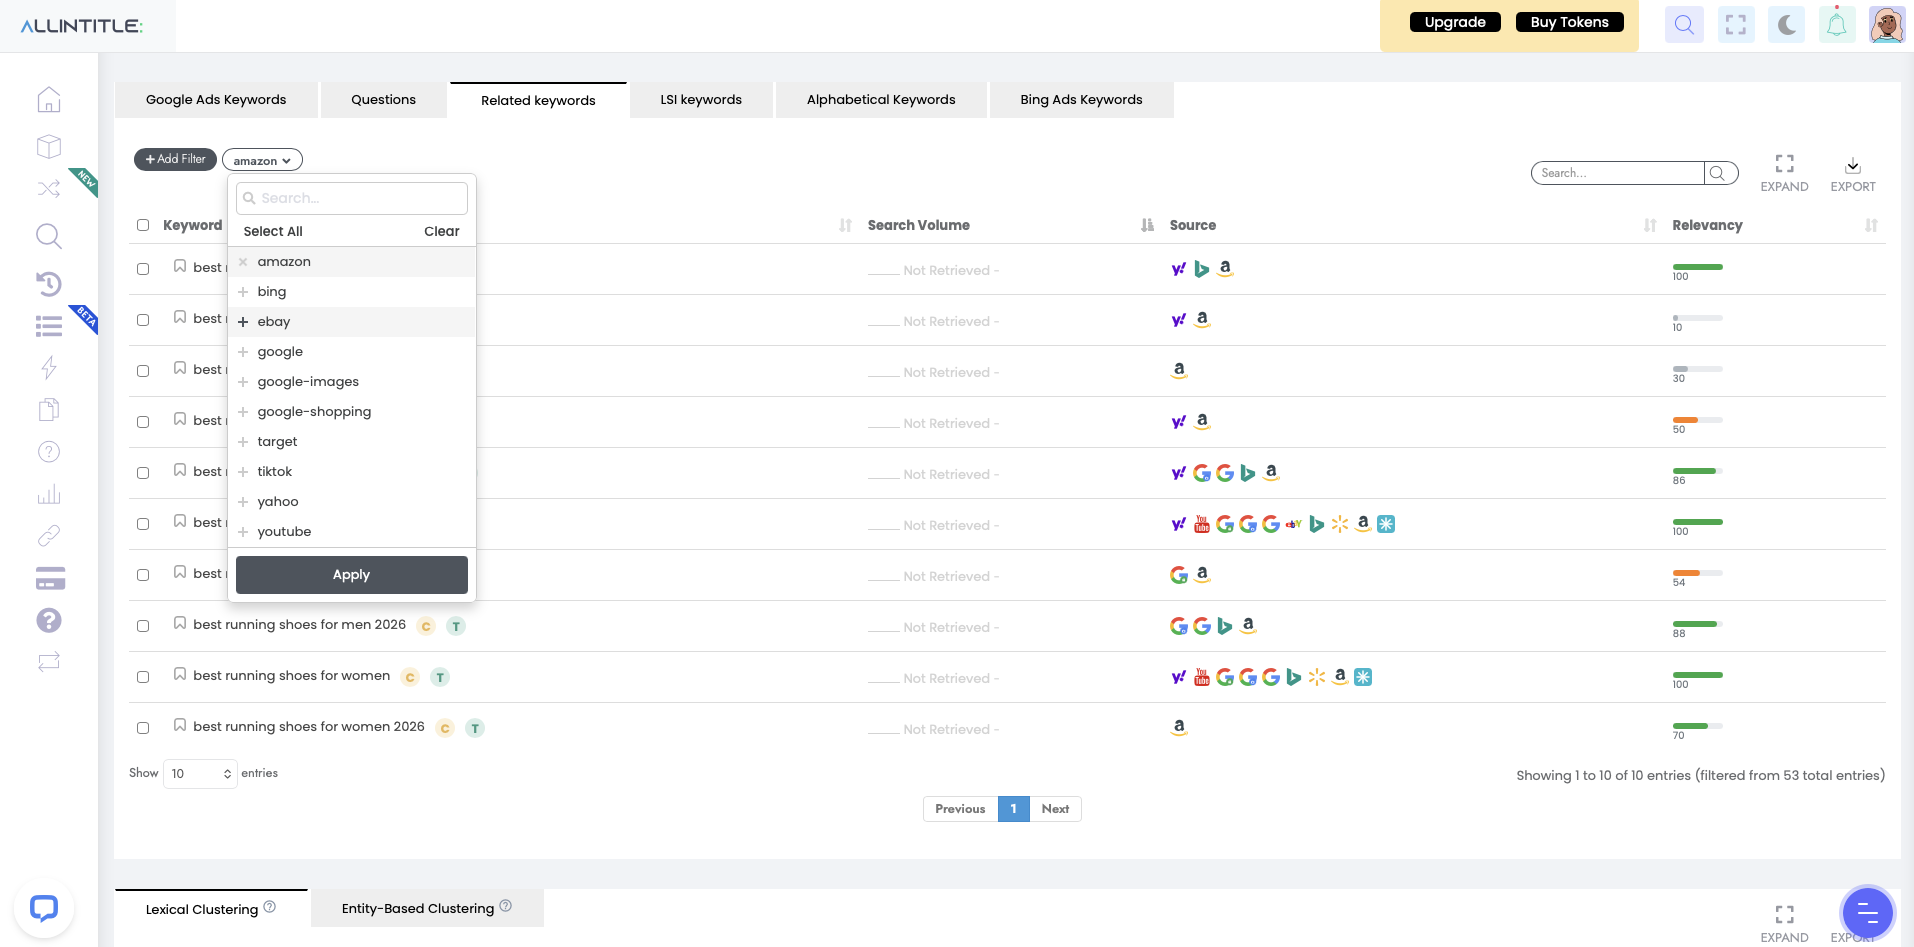Image resolution: width=1914 pixels, height=947 pixels.
Task: Open the cube icon in sidebar
Action: coord(49,146)
